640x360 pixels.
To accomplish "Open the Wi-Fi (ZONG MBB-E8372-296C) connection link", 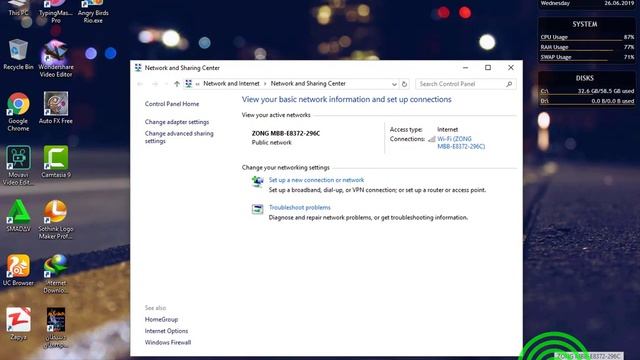I will 461,143.
